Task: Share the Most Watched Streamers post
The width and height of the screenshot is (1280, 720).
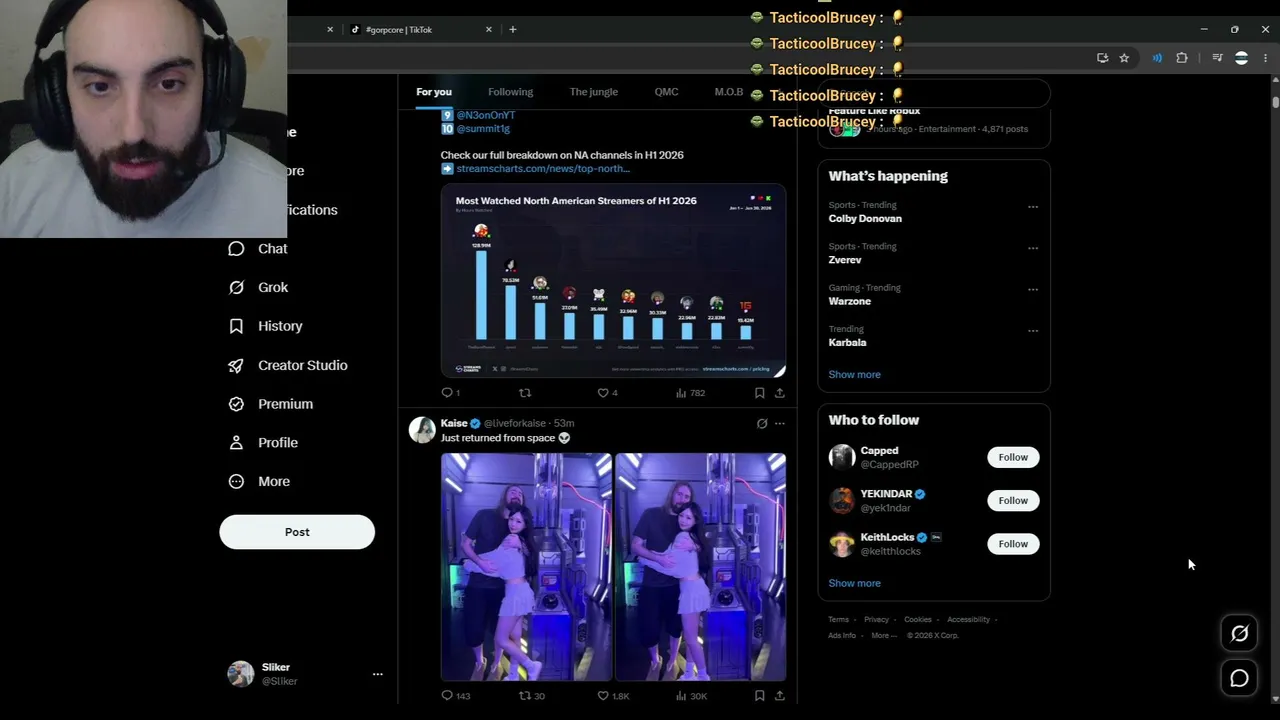Action: (780, 393)
